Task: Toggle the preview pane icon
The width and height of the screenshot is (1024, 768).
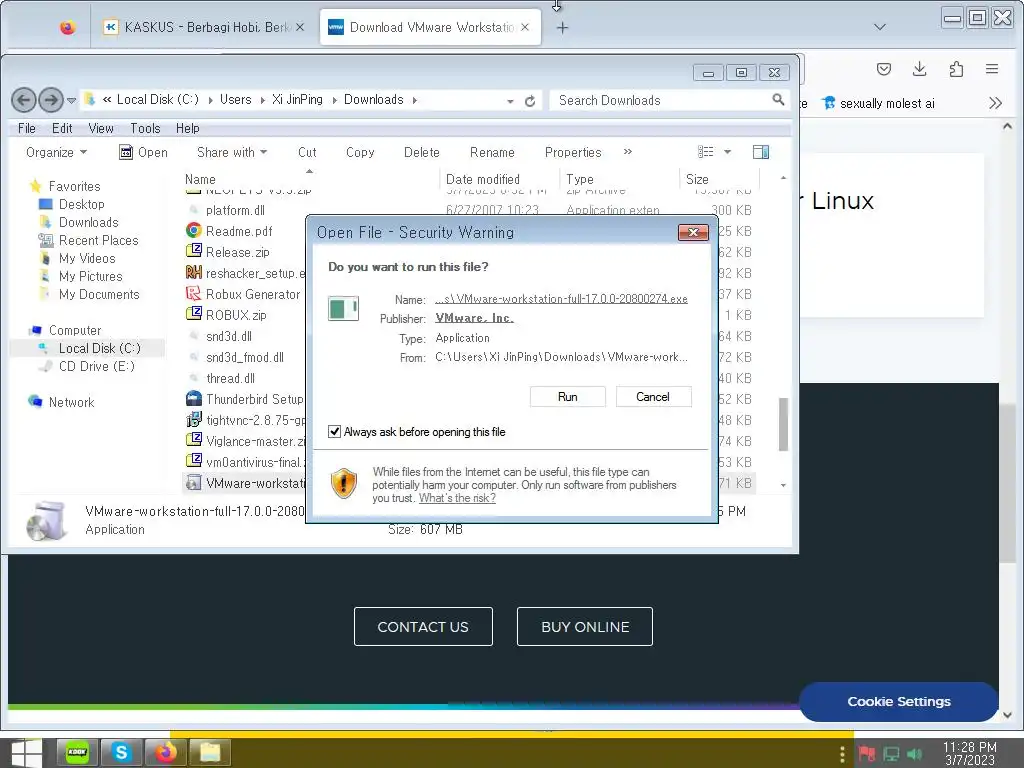Action: [x=761, y=152]
